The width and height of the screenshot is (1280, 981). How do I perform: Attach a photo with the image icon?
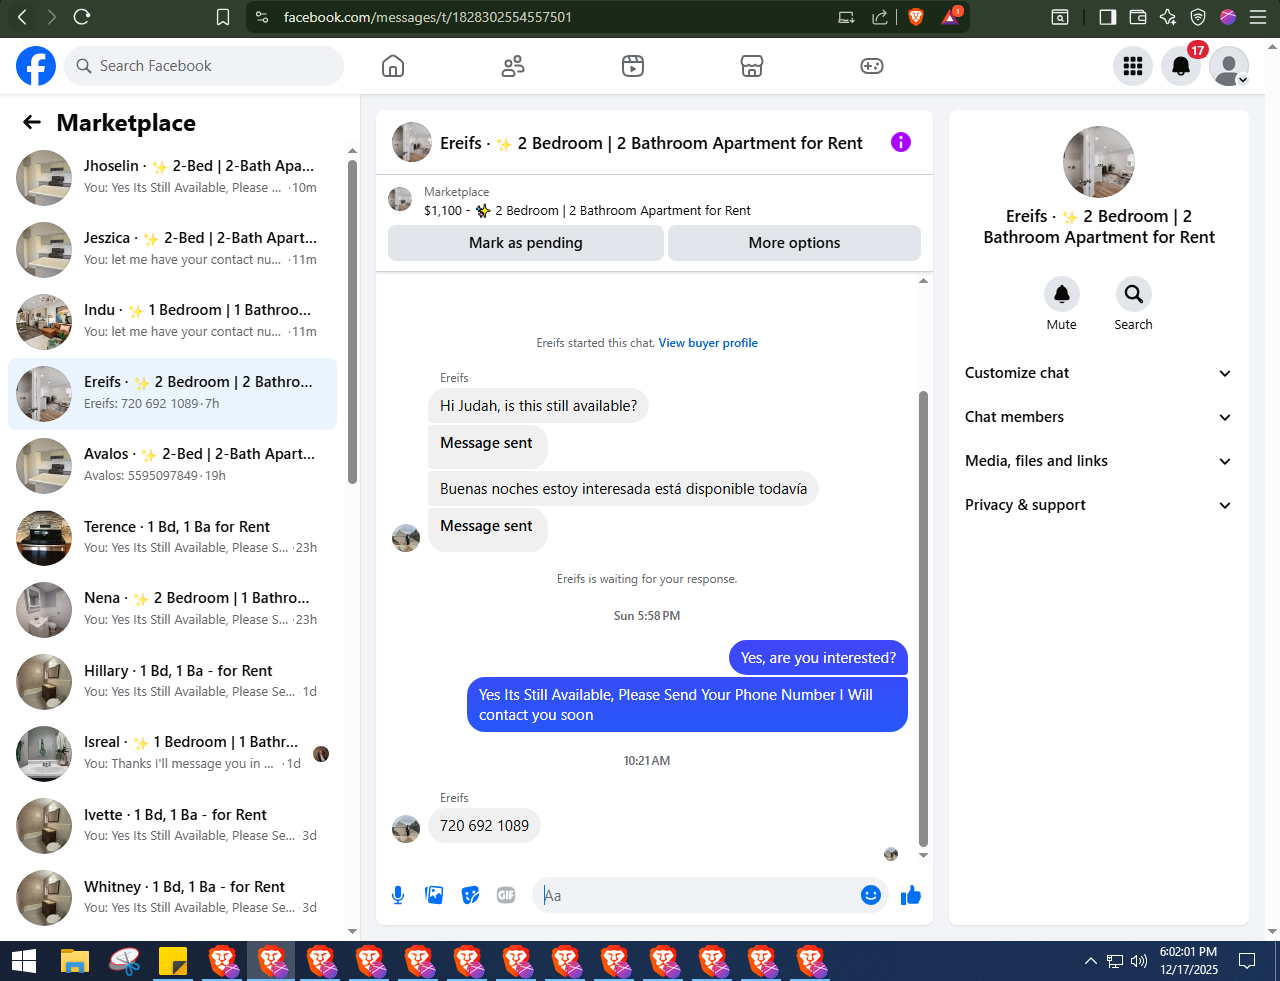pyautogui.click(x=434, y=895)
